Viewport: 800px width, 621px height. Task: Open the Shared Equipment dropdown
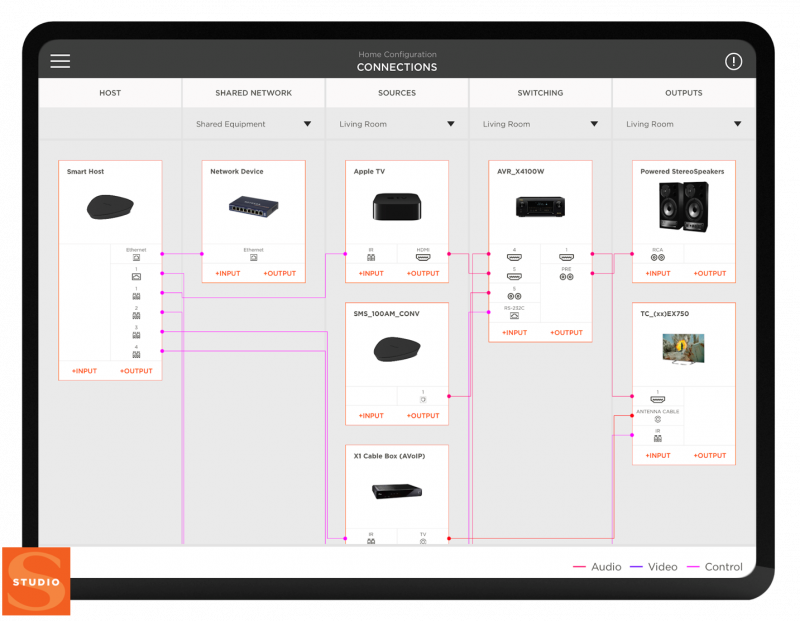[x=252, y=124]
